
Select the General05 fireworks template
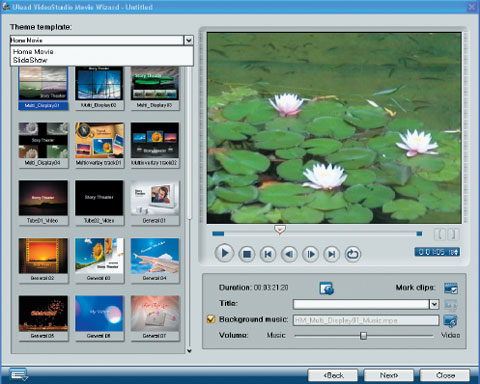[x=43, y=318]
